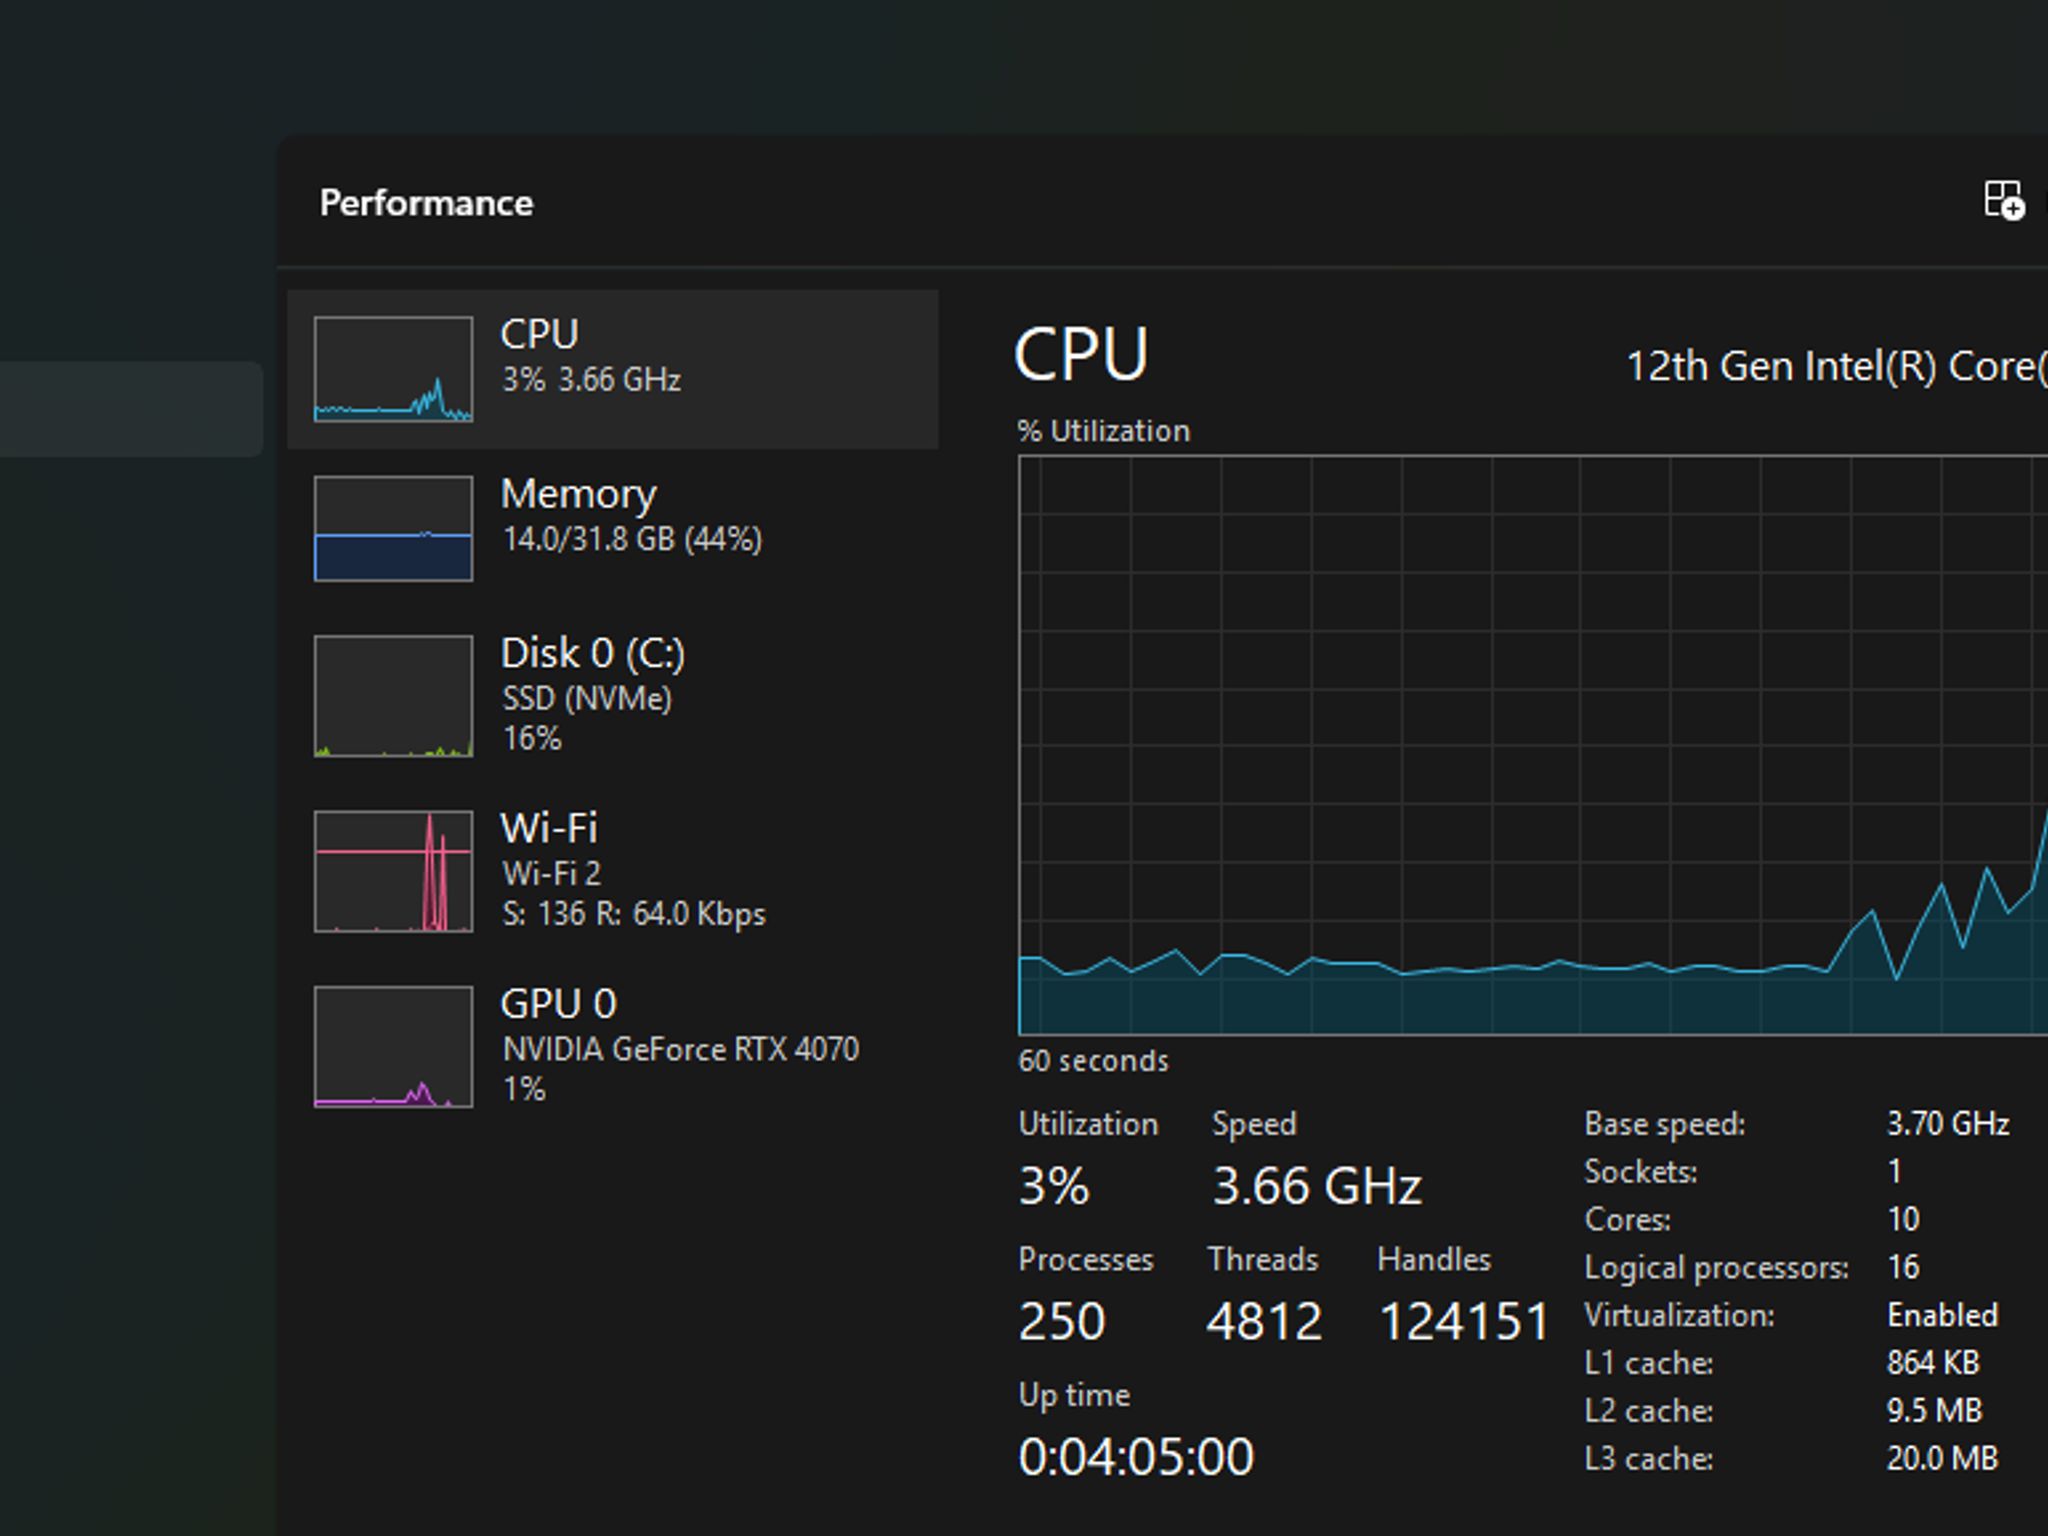Click the 14.0/31.8 GB (44%) memory text
Image resolution: width=2048 pixels, height=1536 pixels.
tap(632, 540)
